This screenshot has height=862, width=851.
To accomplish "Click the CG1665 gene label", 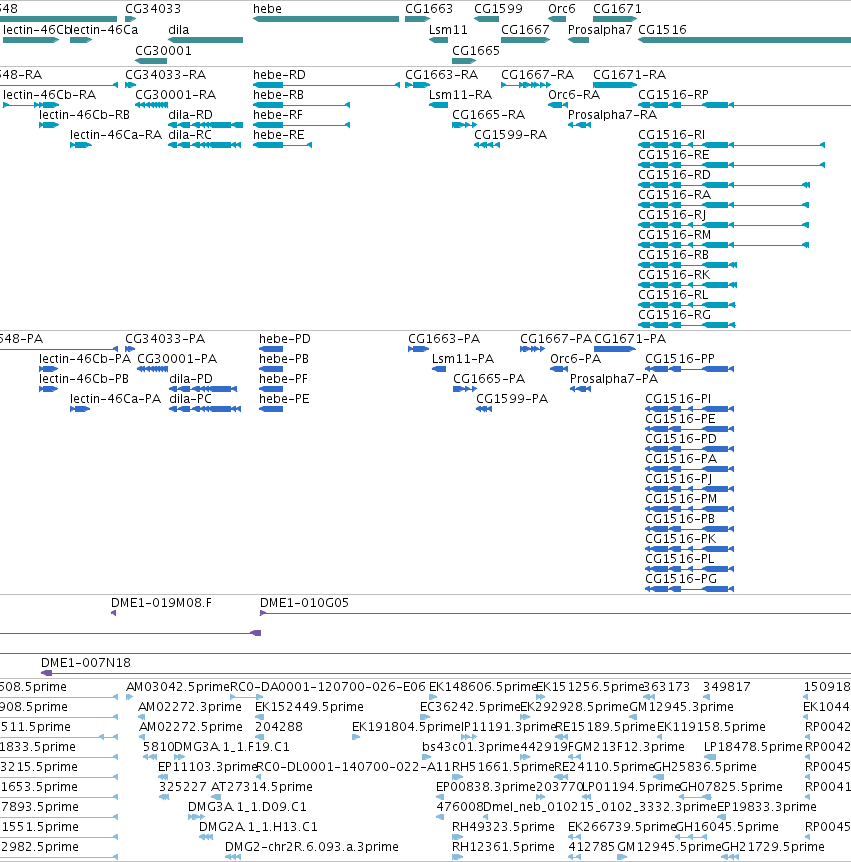I will (x=476, y=51).
